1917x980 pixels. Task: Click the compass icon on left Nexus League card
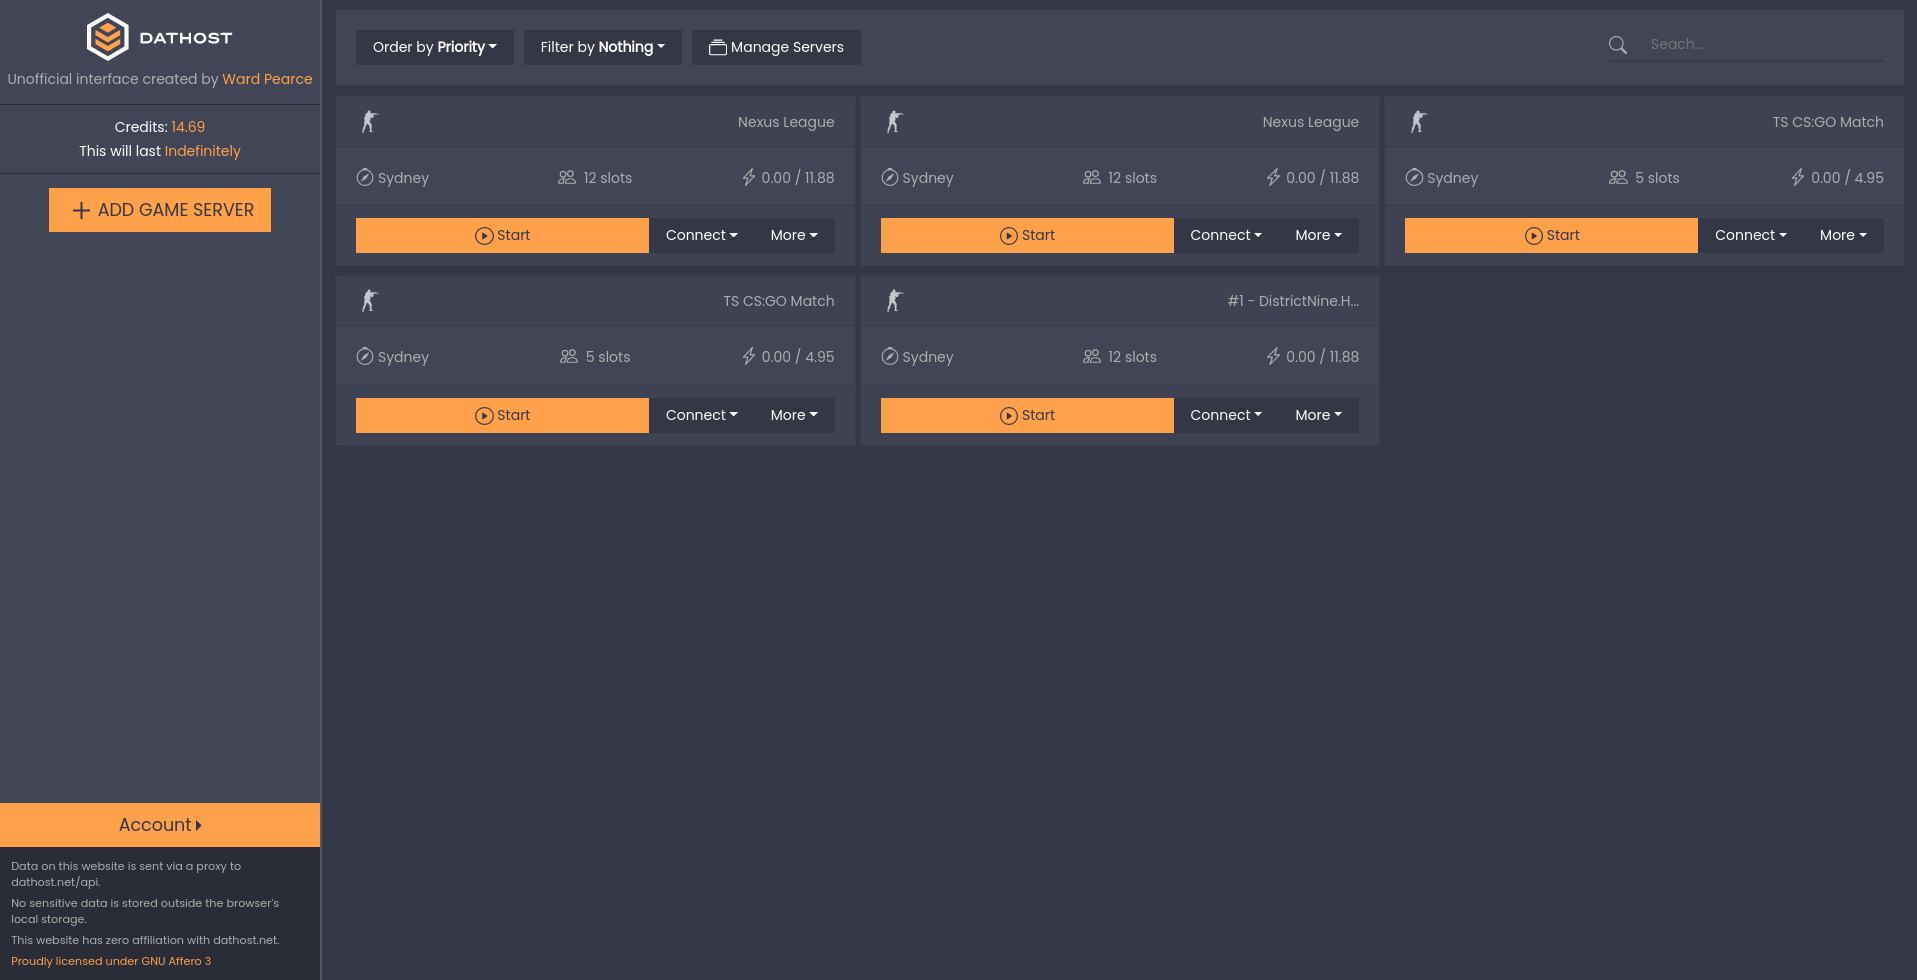click(365, 178)
